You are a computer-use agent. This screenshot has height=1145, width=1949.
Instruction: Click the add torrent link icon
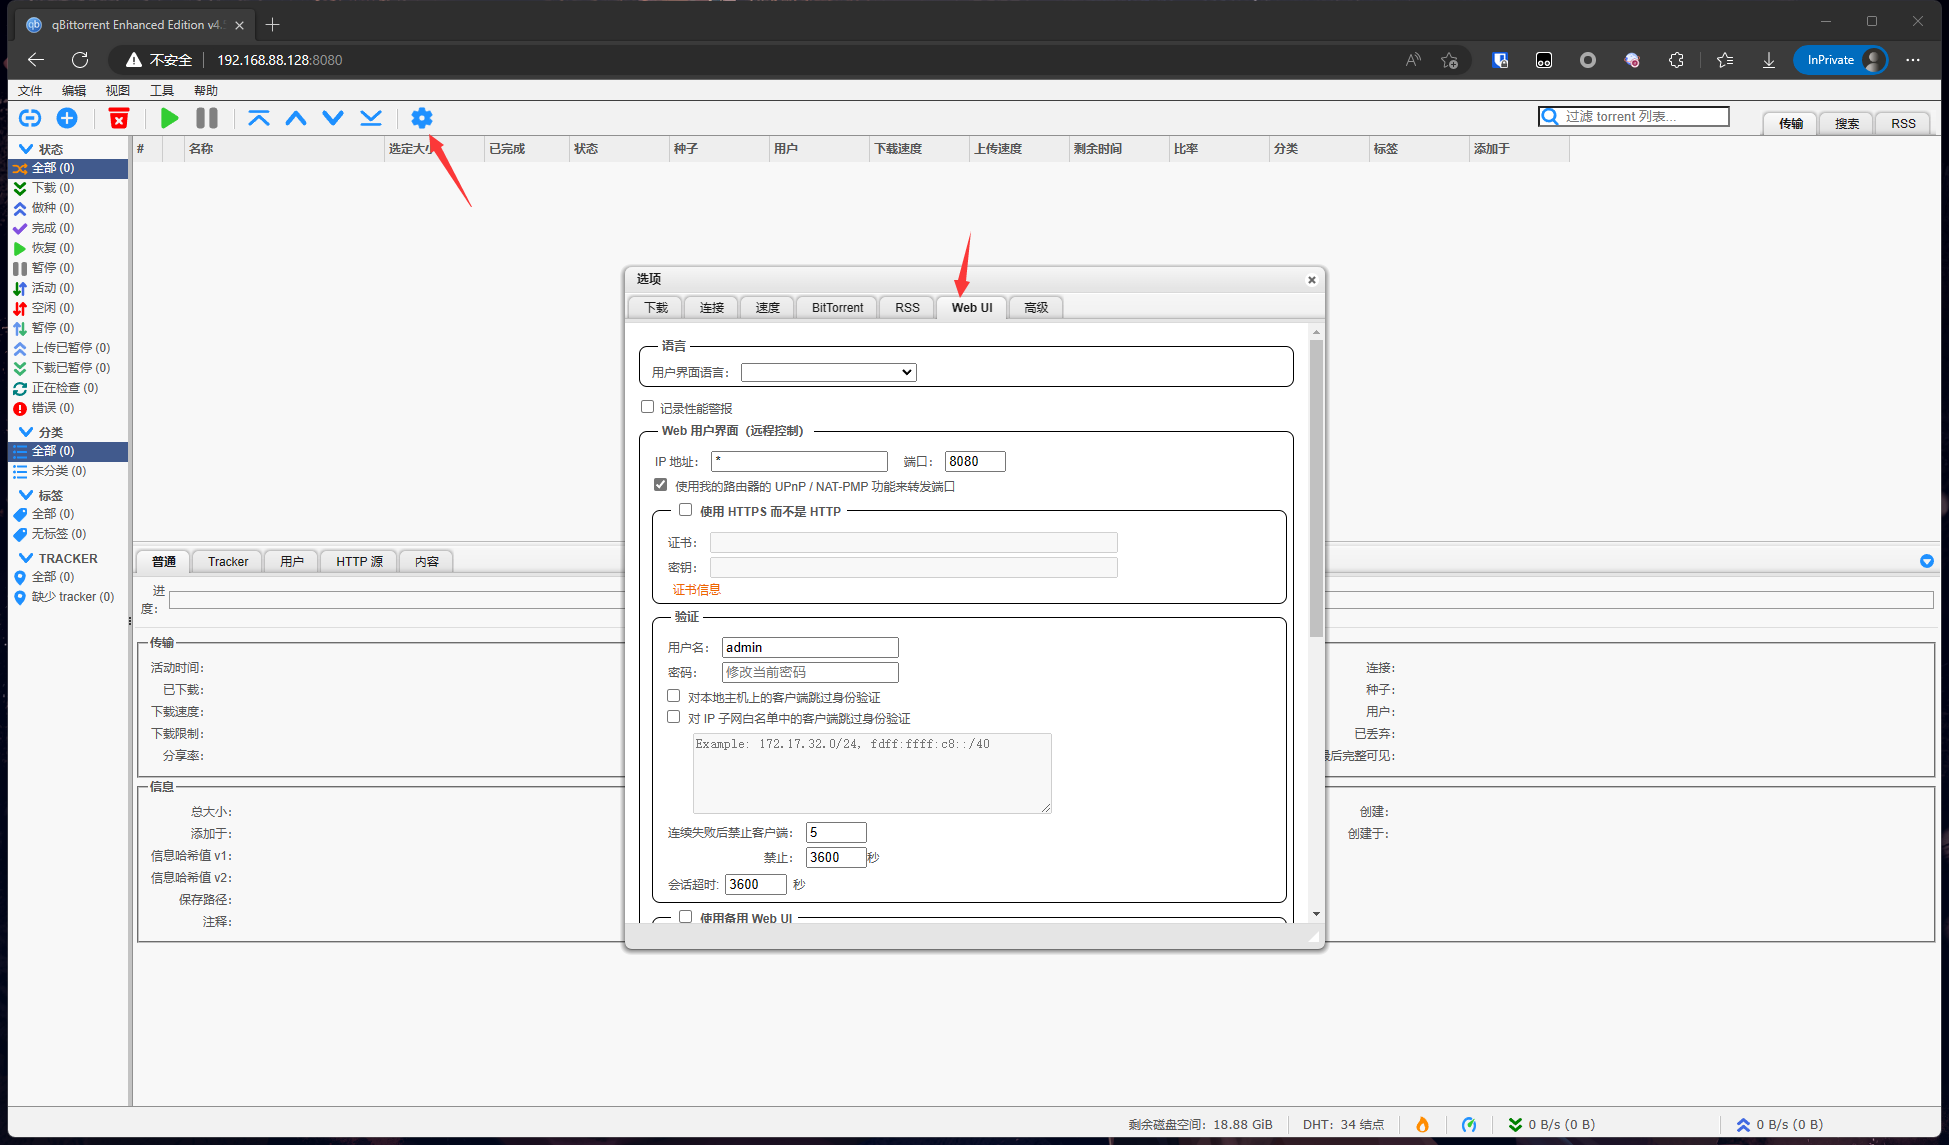(30, 118)
